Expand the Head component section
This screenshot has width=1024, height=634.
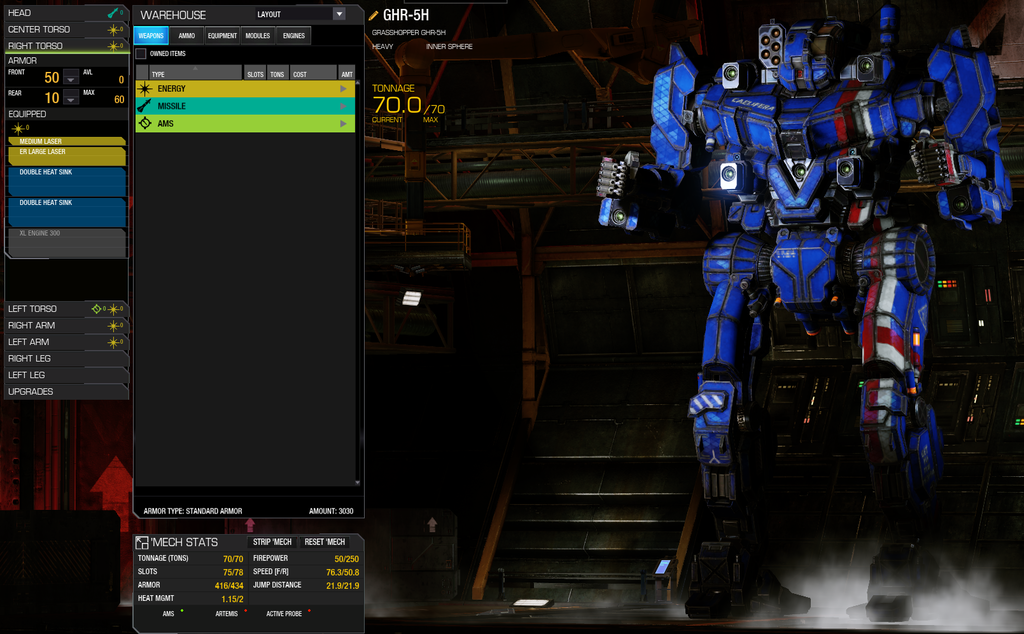[x=65, y=12]
